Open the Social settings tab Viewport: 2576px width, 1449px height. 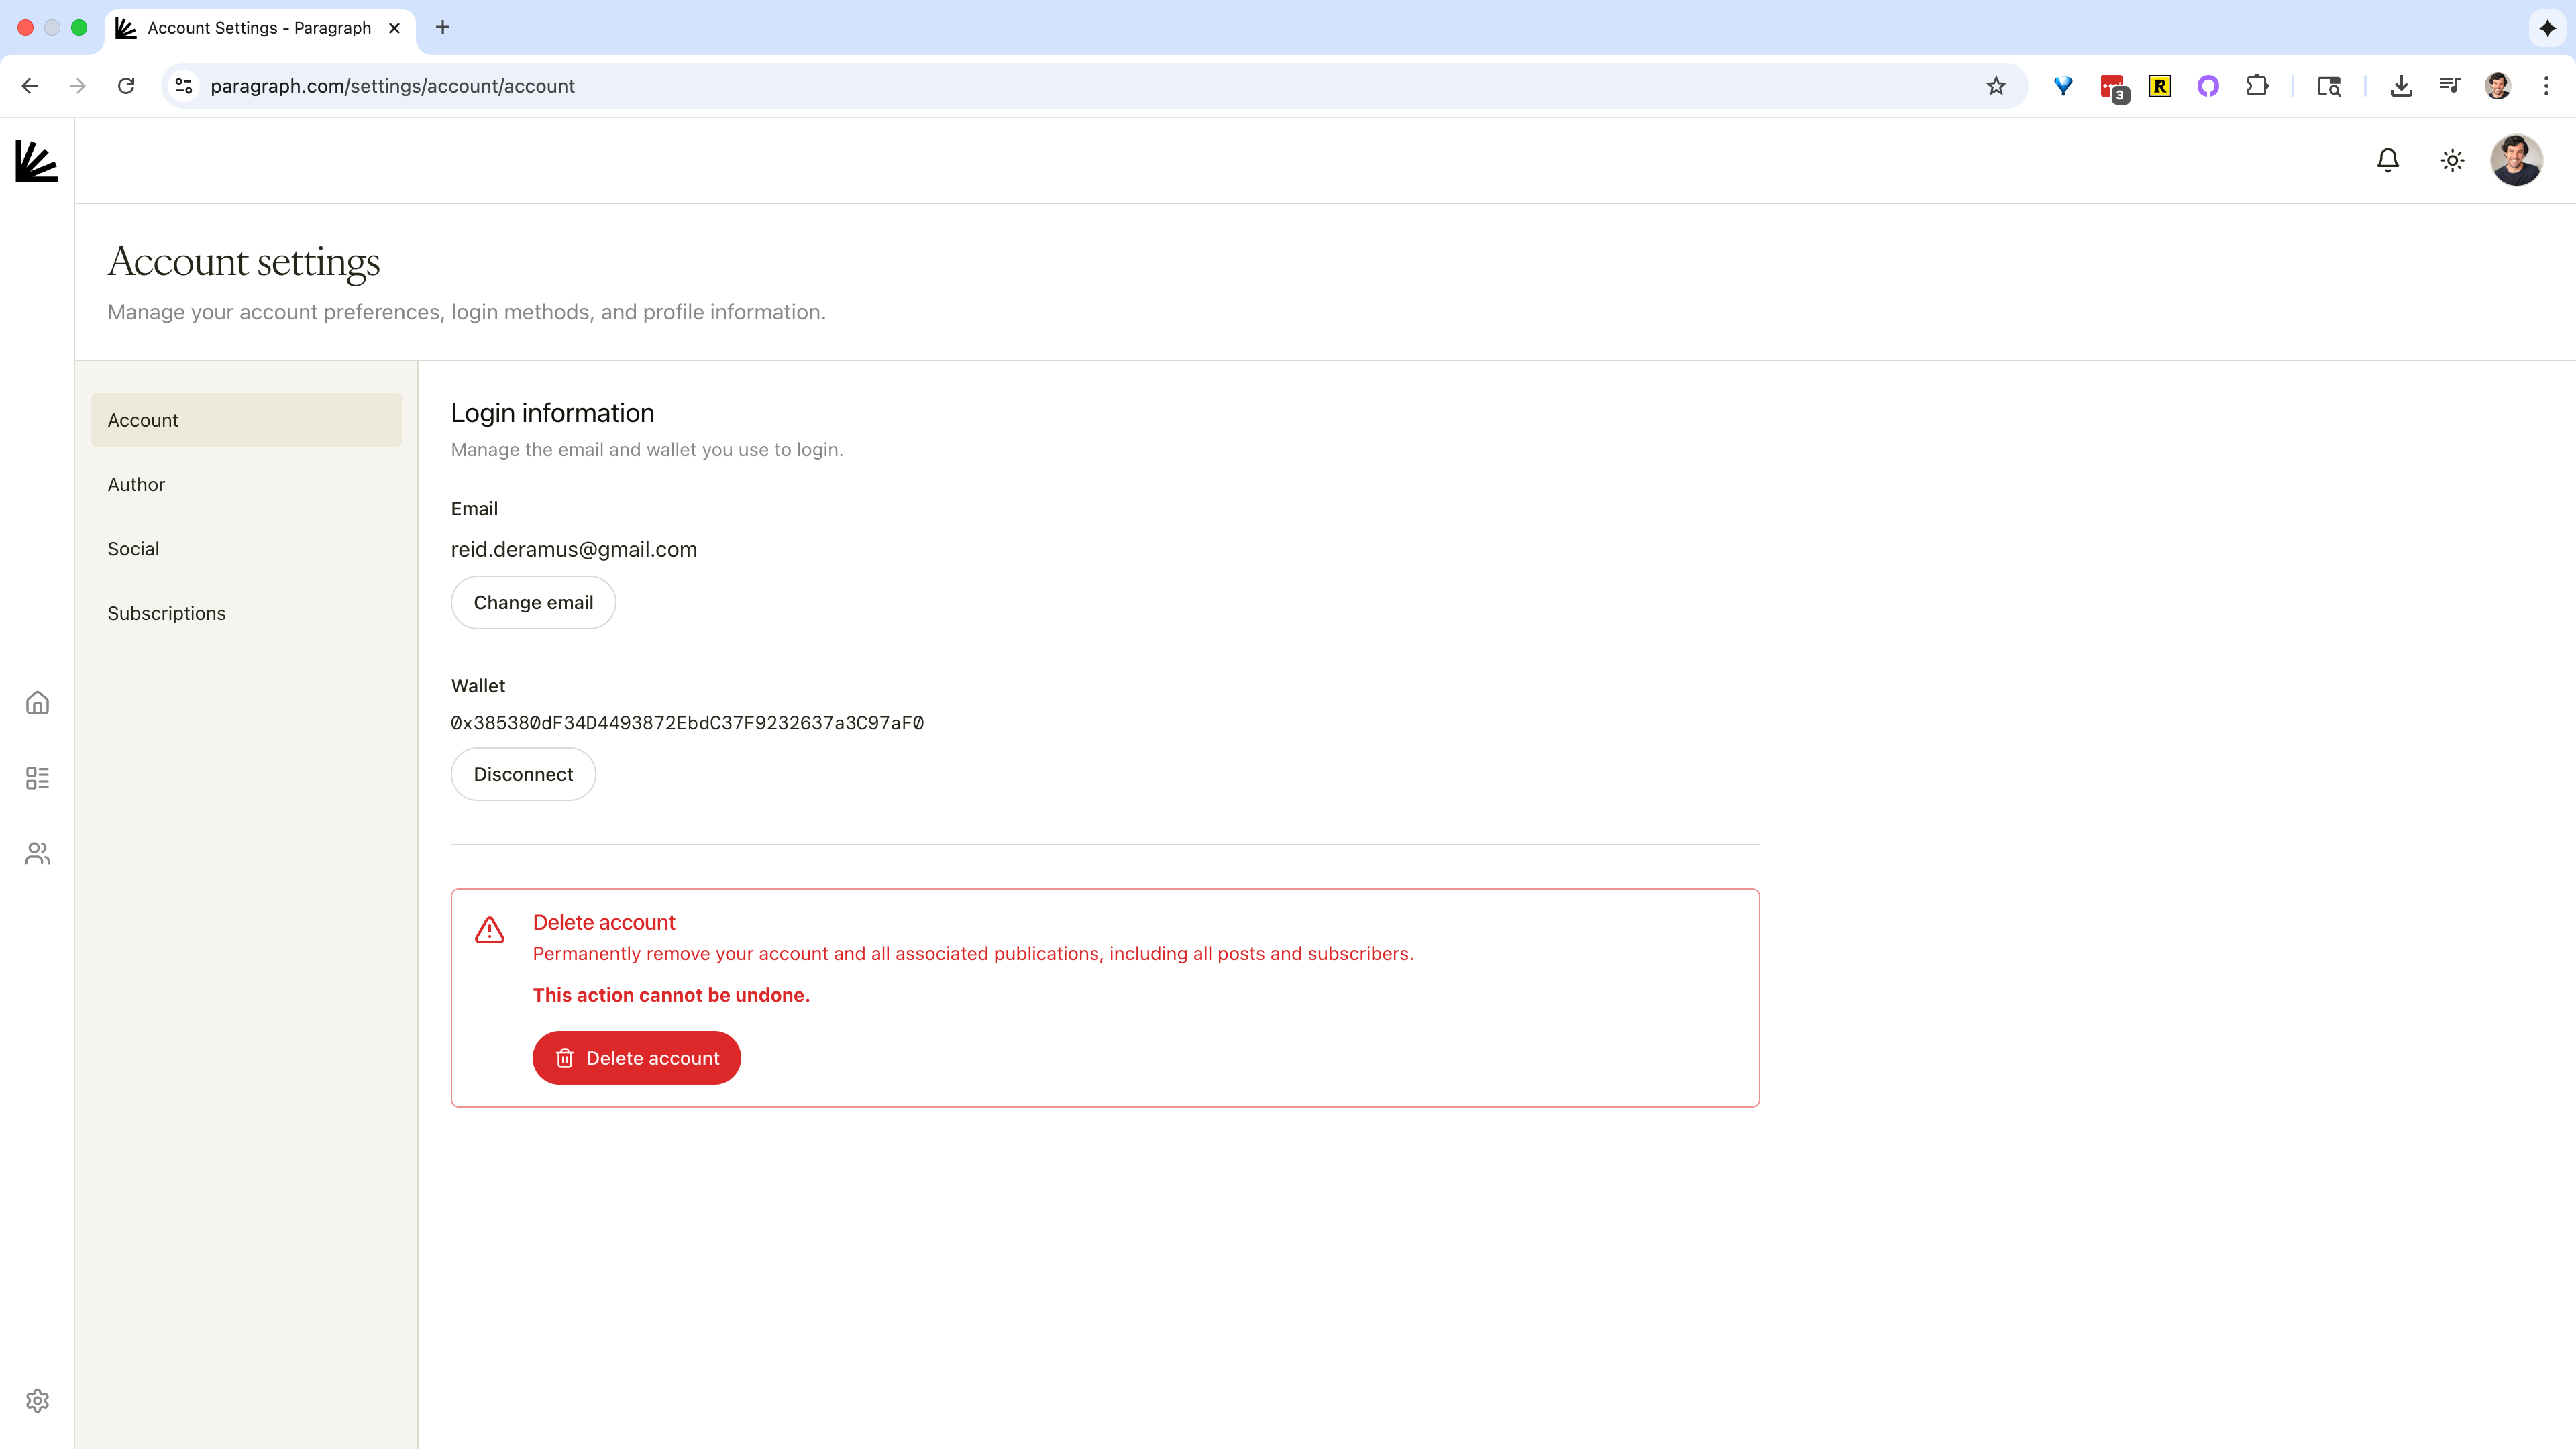point(133,549)
